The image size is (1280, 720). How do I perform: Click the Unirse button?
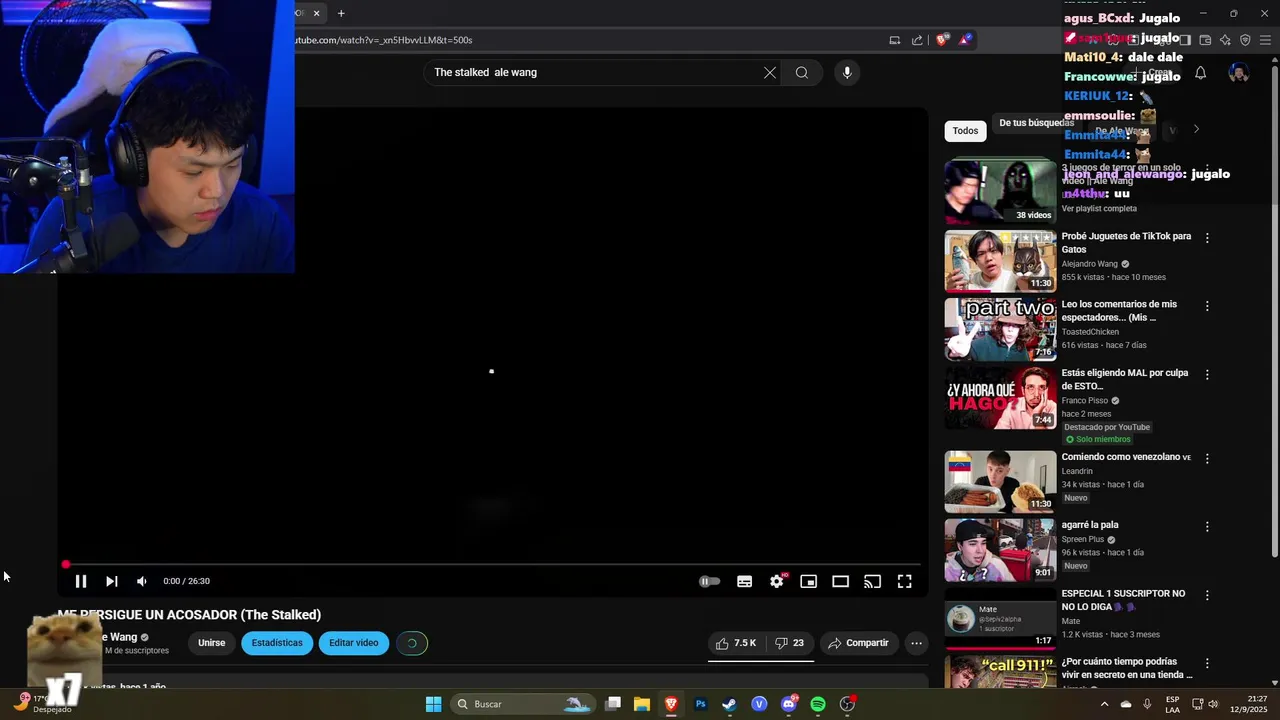[x=212, y=643]
